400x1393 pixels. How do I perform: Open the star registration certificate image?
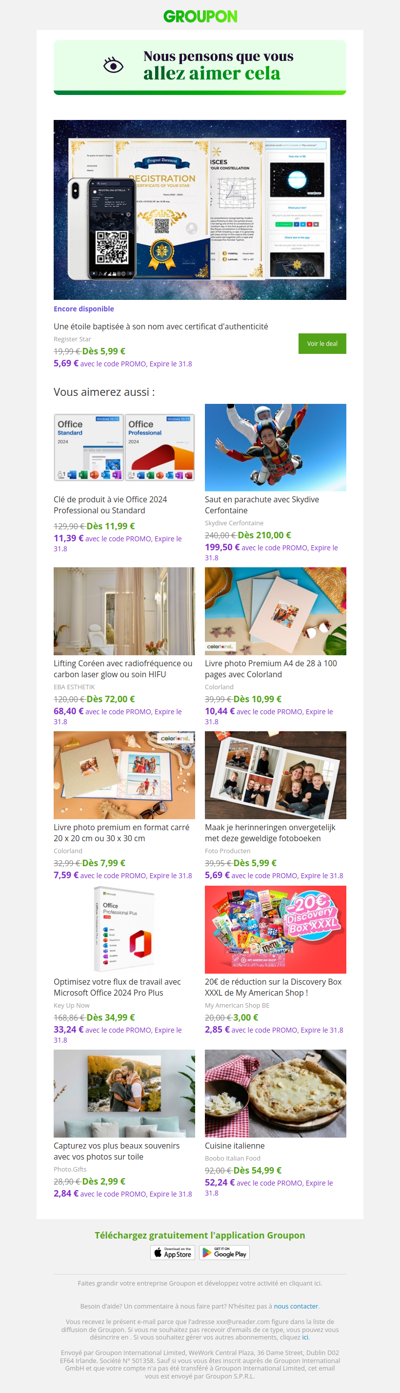200,210
